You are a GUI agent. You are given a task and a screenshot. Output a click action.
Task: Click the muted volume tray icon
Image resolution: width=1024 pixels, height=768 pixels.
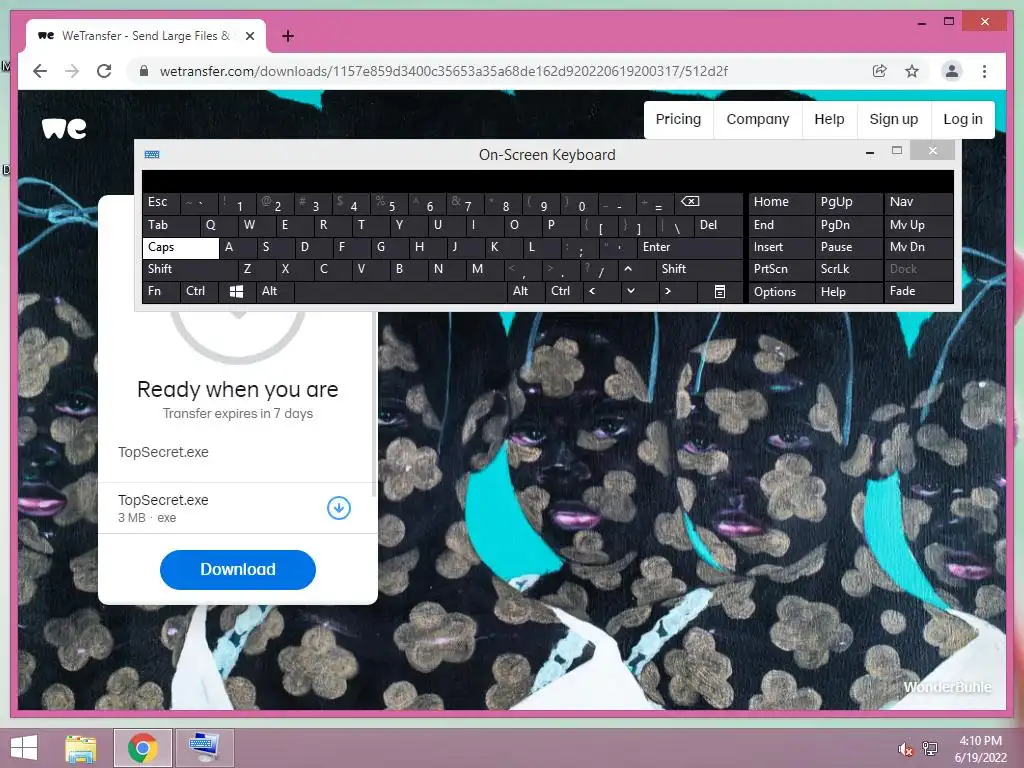(905, 749)
